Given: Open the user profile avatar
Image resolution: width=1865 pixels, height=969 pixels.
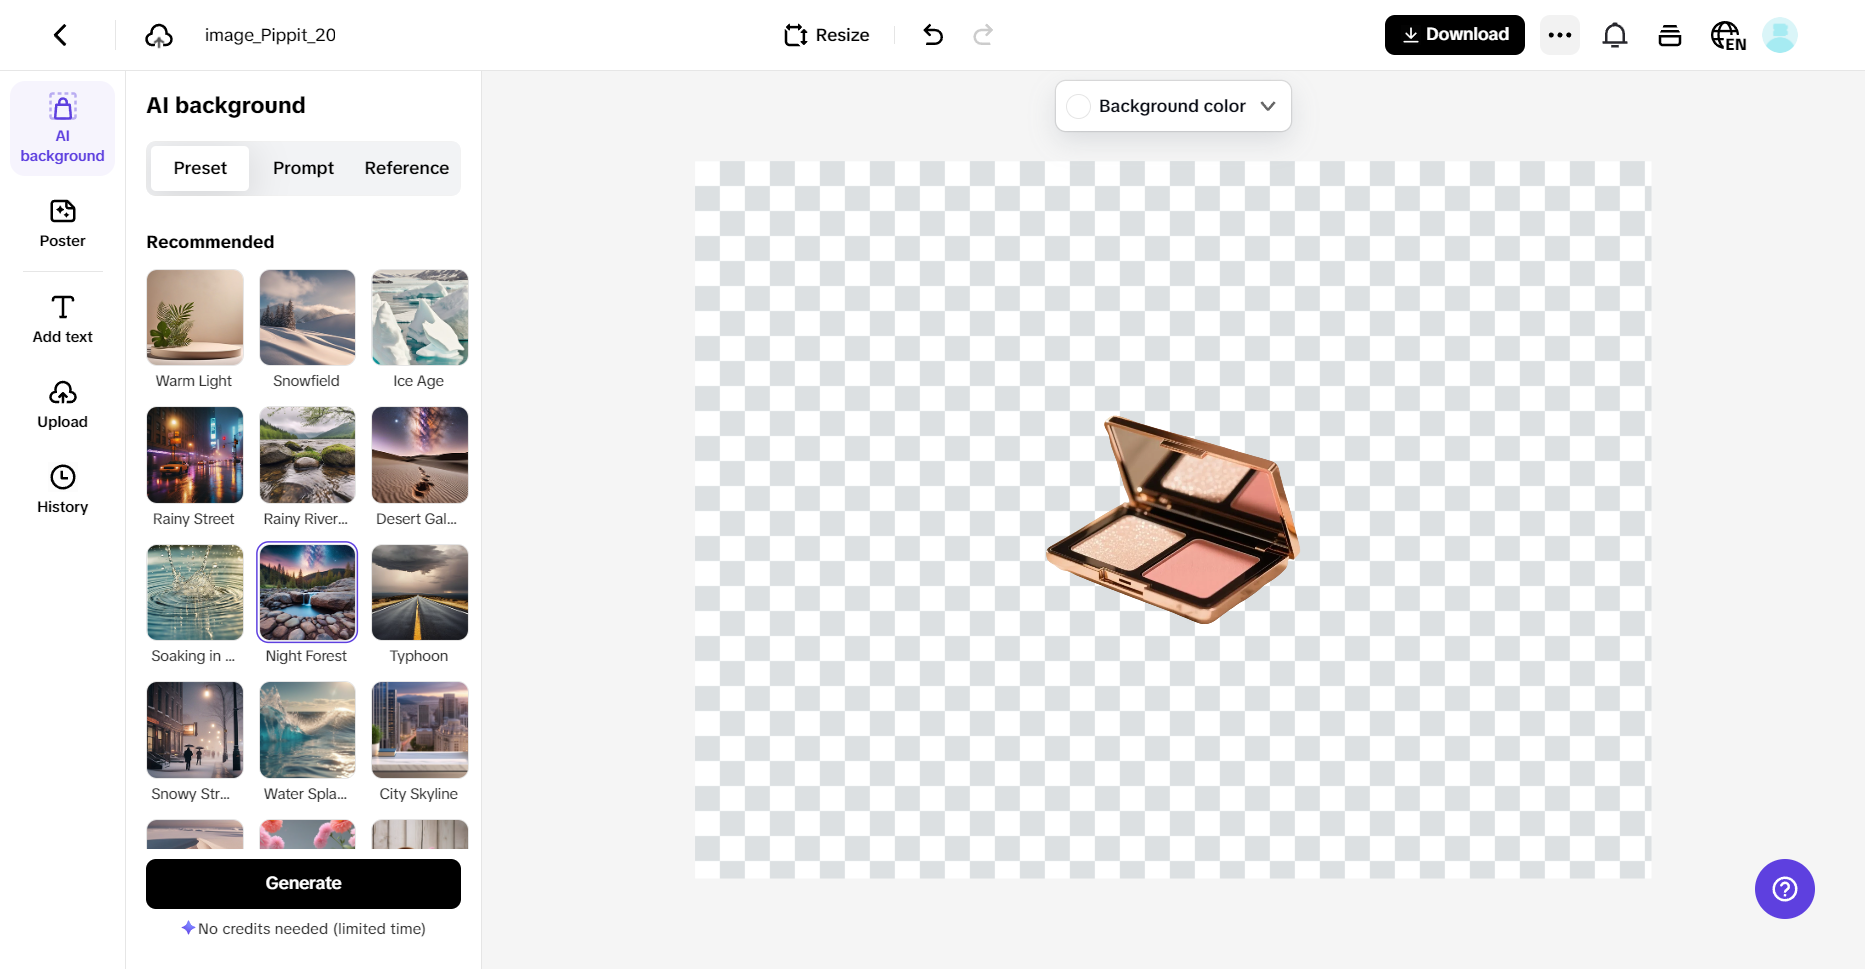Looking at the screenshot, I should point(1780,35).
